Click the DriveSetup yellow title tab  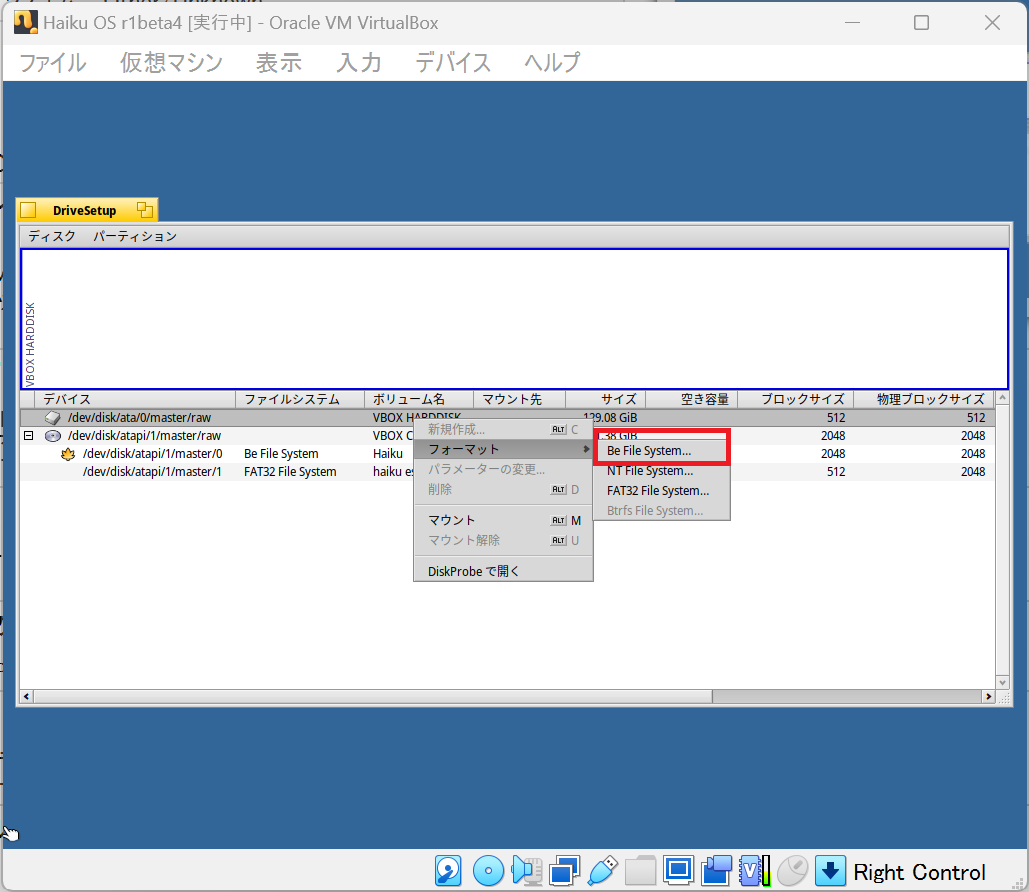click(x=87, y=210)
